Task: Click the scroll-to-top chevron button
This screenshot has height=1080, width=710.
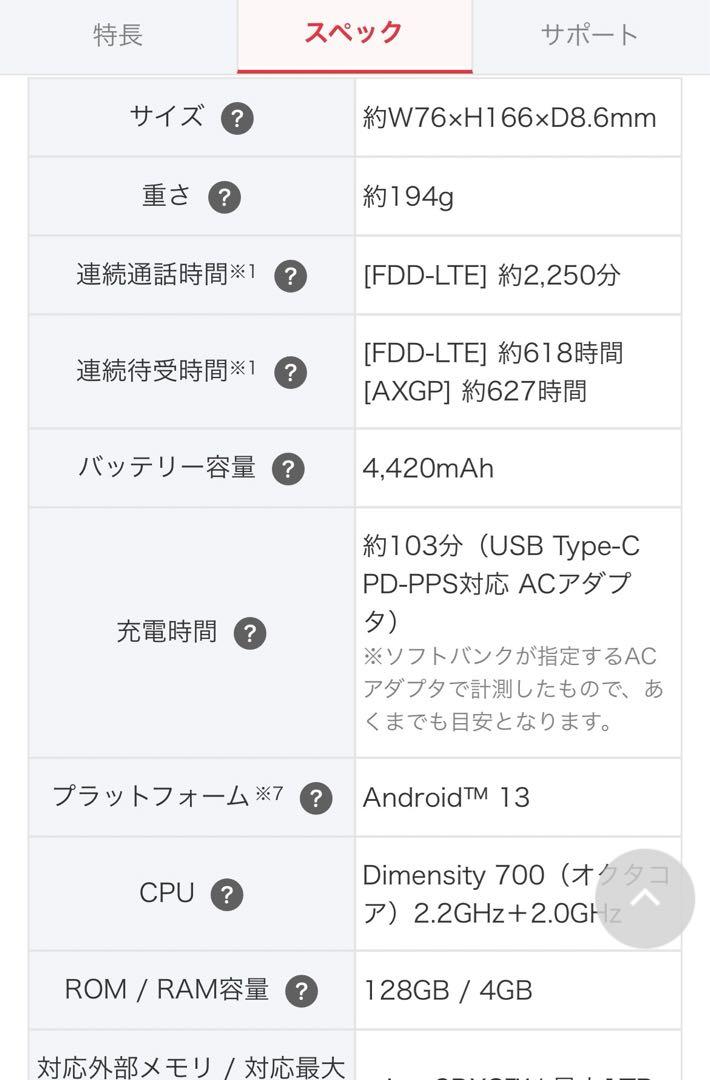Action: (645, 898)
